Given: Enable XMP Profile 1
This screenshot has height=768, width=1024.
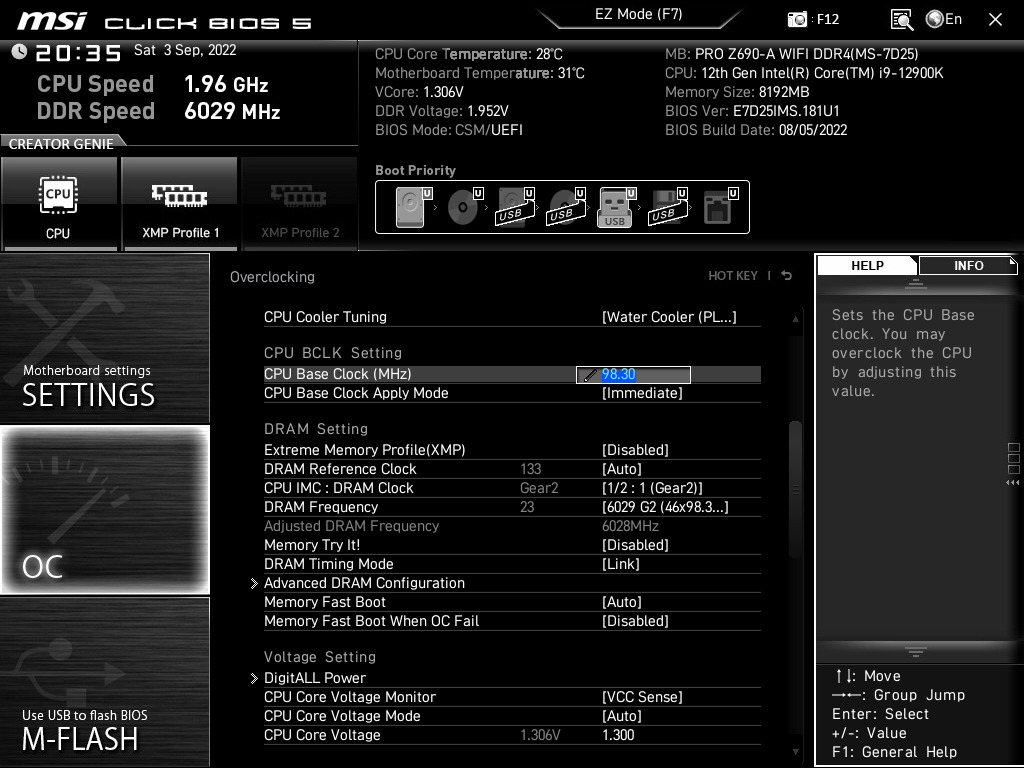Looking at the screenshot, I should [180, 204].
